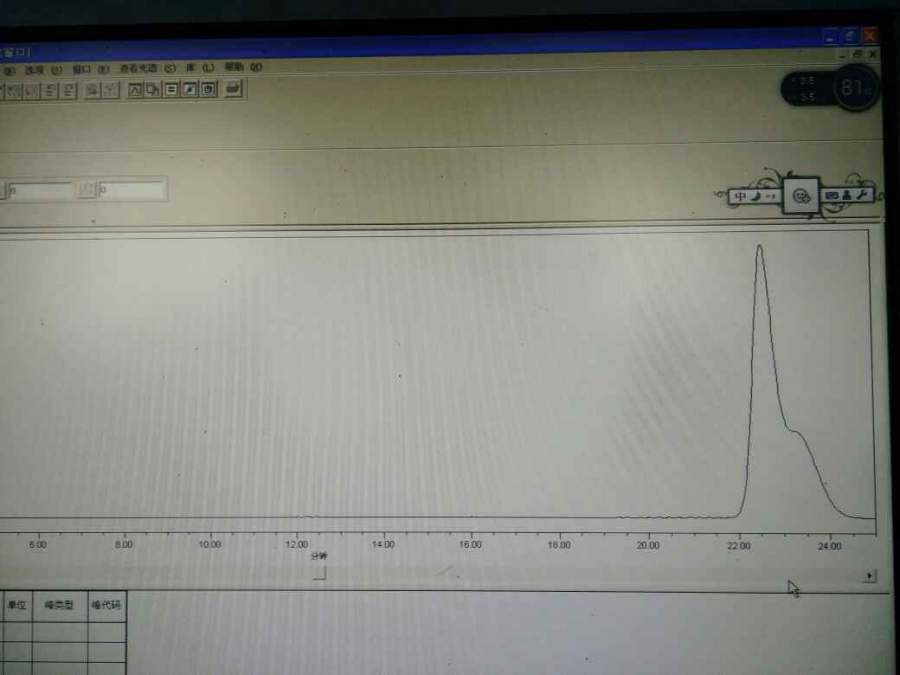Image resolution: width=900 pixels, height=675 pixels.
Task: Click the 22.00 label on the time axis
Action: tap(739, 546)
